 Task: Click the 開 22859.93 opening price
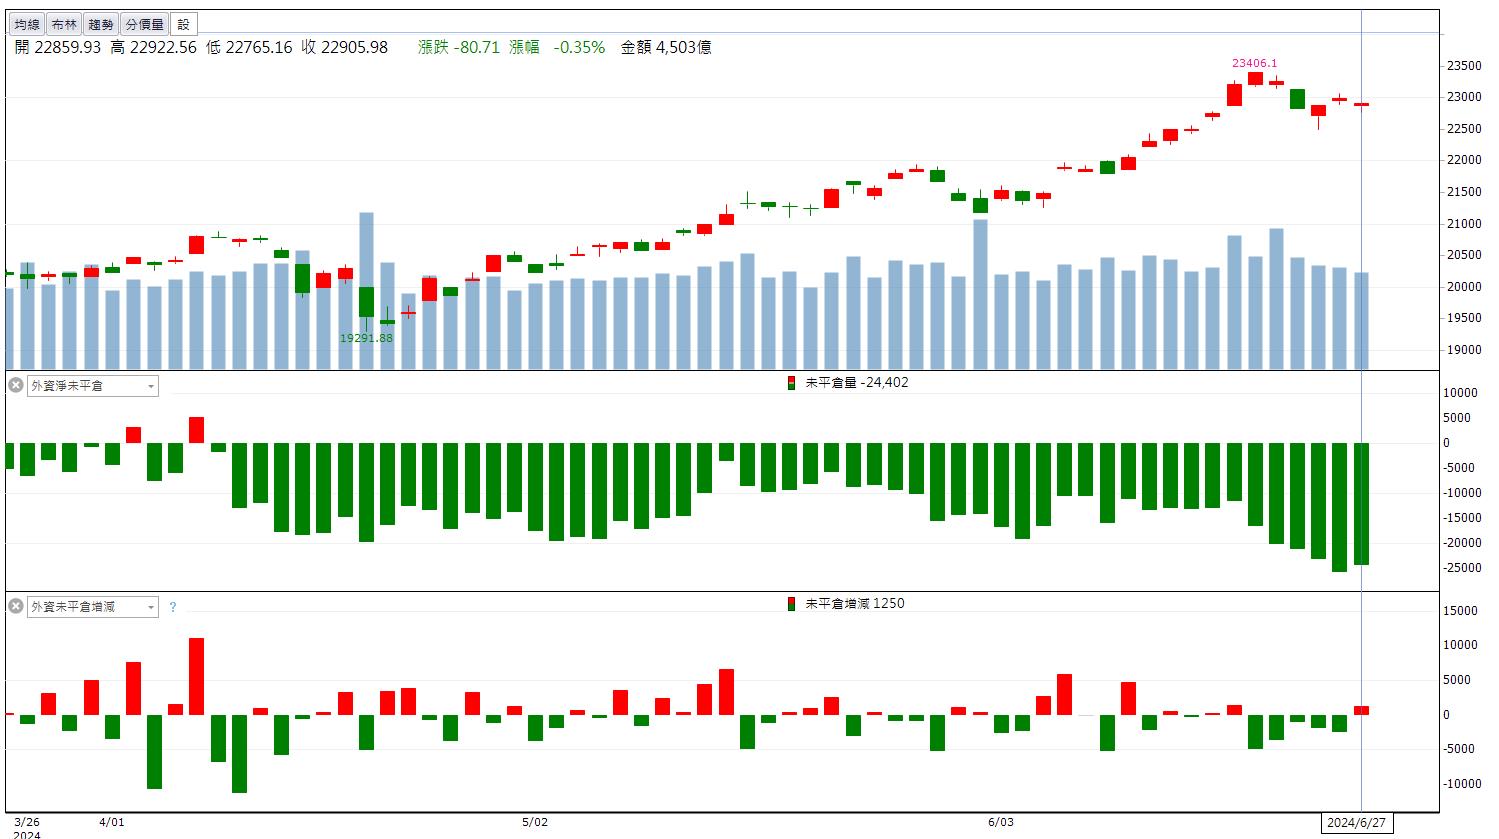(58, 47)
